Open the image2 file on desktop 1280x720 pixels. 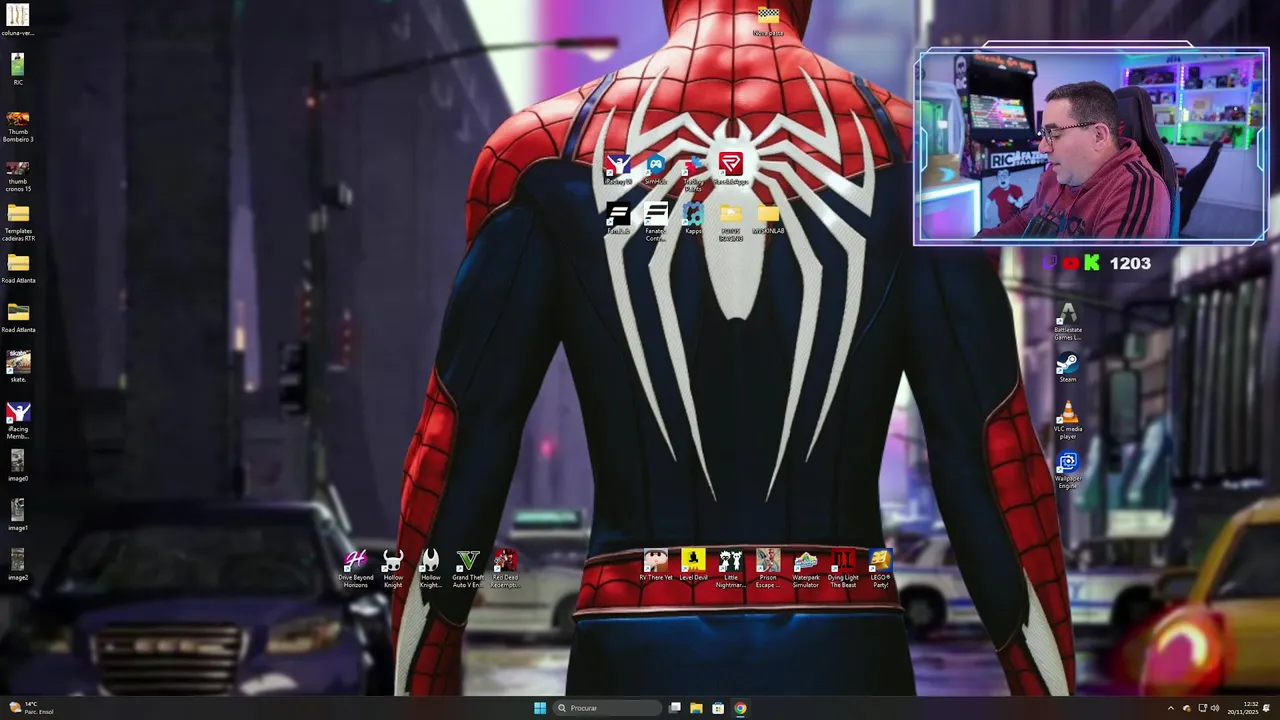point(18,565)
